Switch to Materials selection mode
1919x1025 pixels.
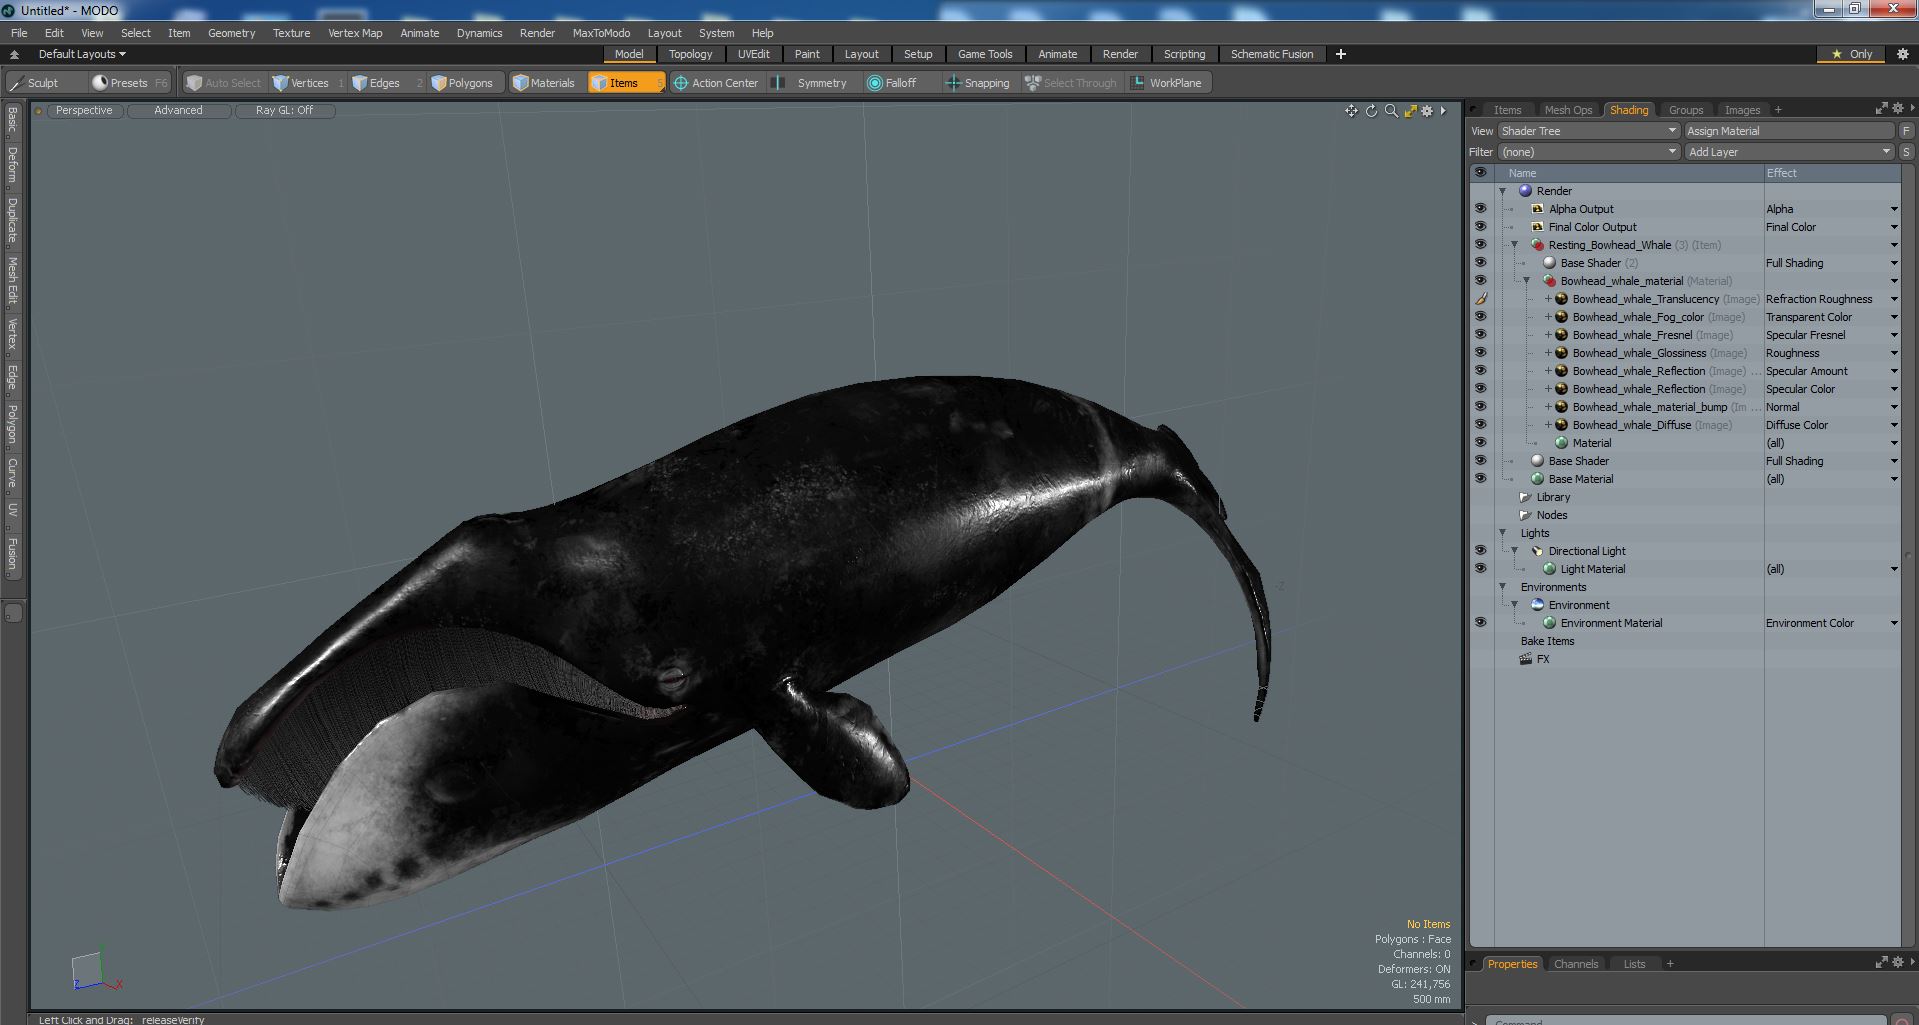coord(545,83)
